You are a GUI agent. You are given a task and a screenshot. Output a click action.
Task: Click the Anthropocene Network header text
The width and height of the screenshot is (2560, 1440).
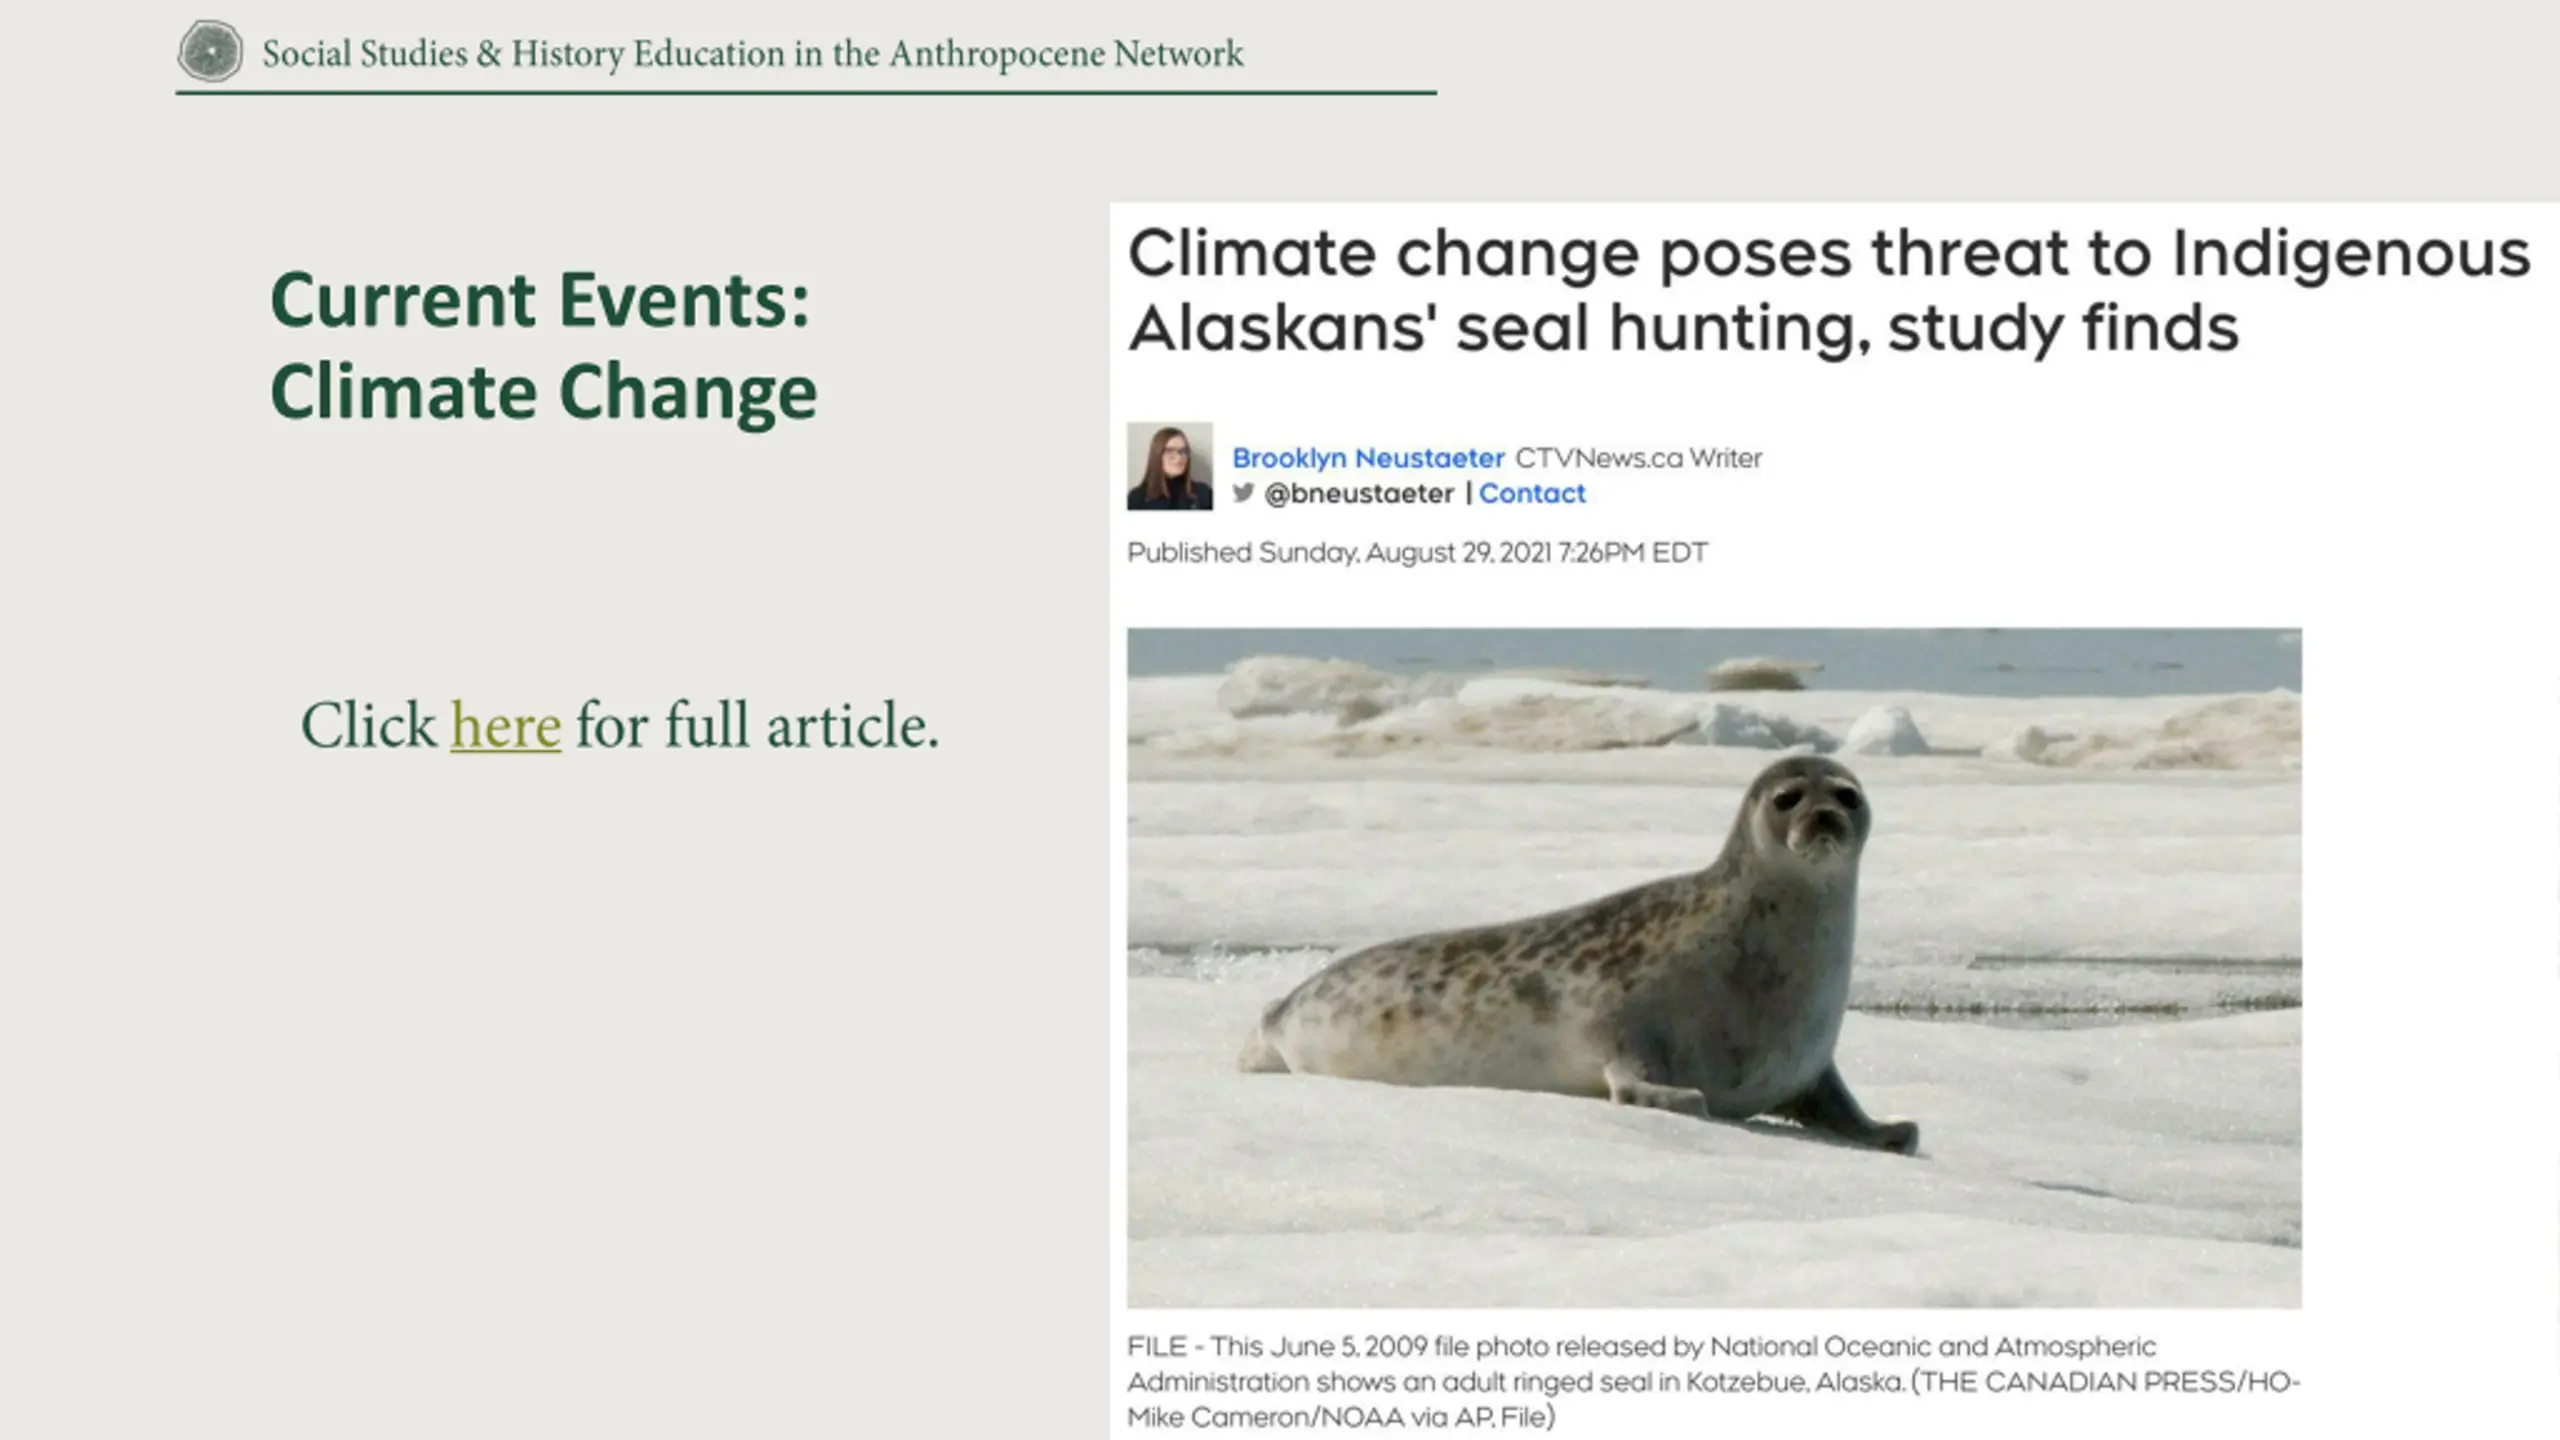click(753, 53)
